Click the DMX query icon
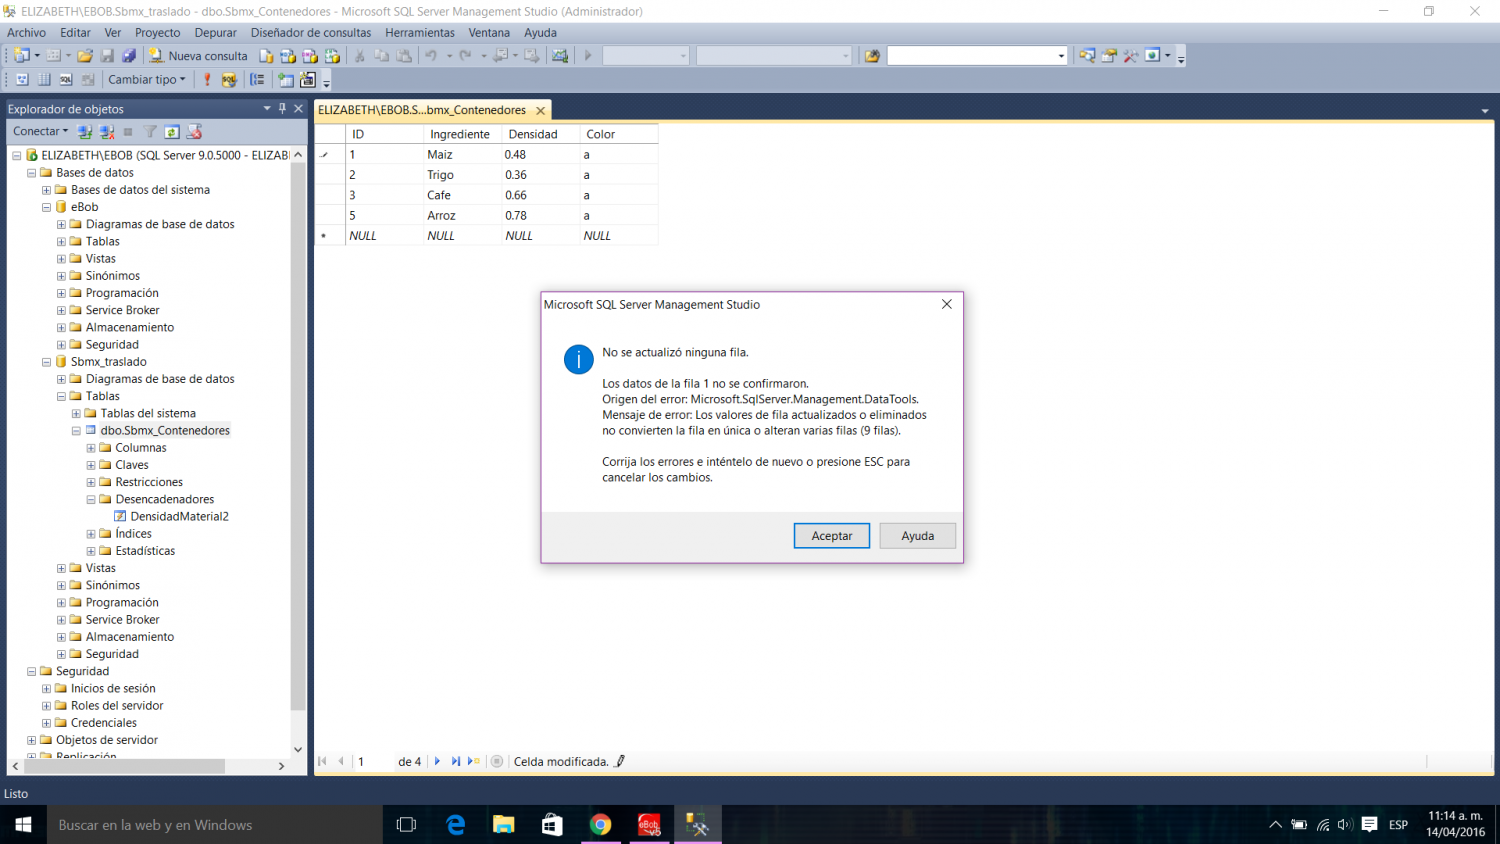Screen dimensions: 1500x844 click(x=310, y=56)
